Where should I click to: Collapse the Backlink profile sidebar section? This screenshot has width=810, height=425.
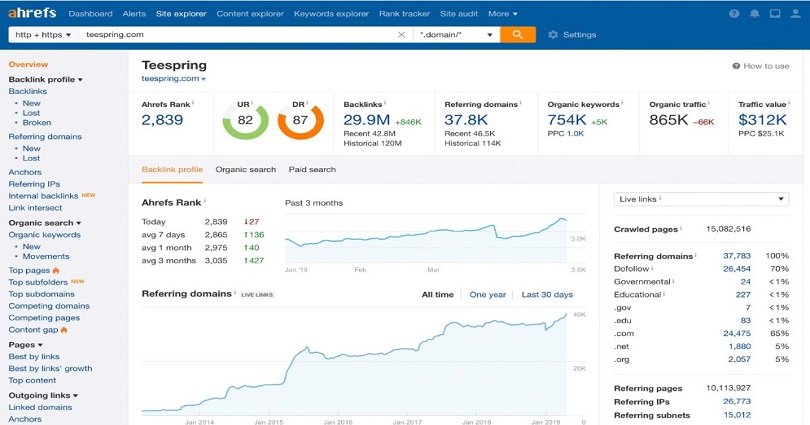[x=45, y=80]
